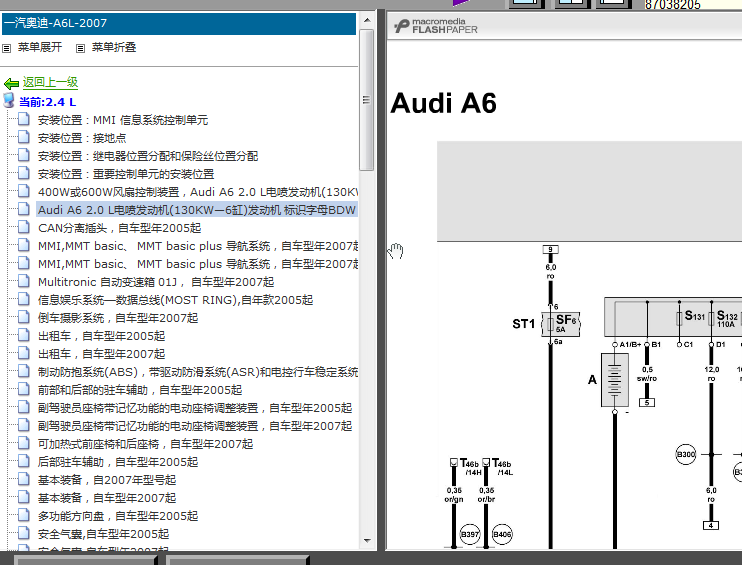Click page icon of CAN分离插头 entry
742x565 pixels.
24,227
